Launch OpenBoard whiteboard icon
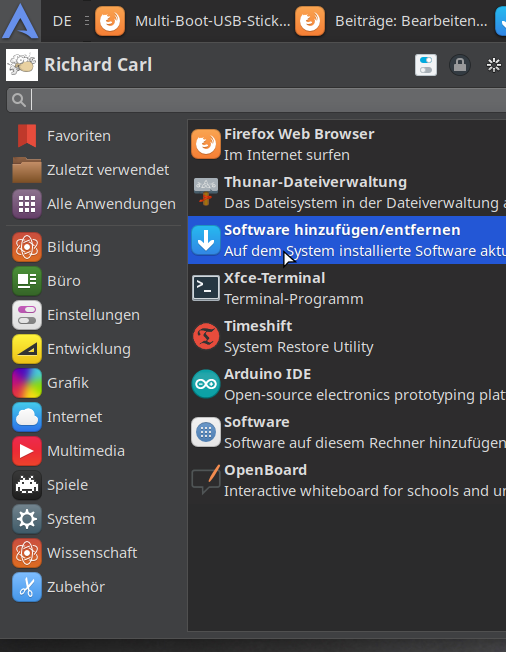506x652 pixels. click(206, 480)
